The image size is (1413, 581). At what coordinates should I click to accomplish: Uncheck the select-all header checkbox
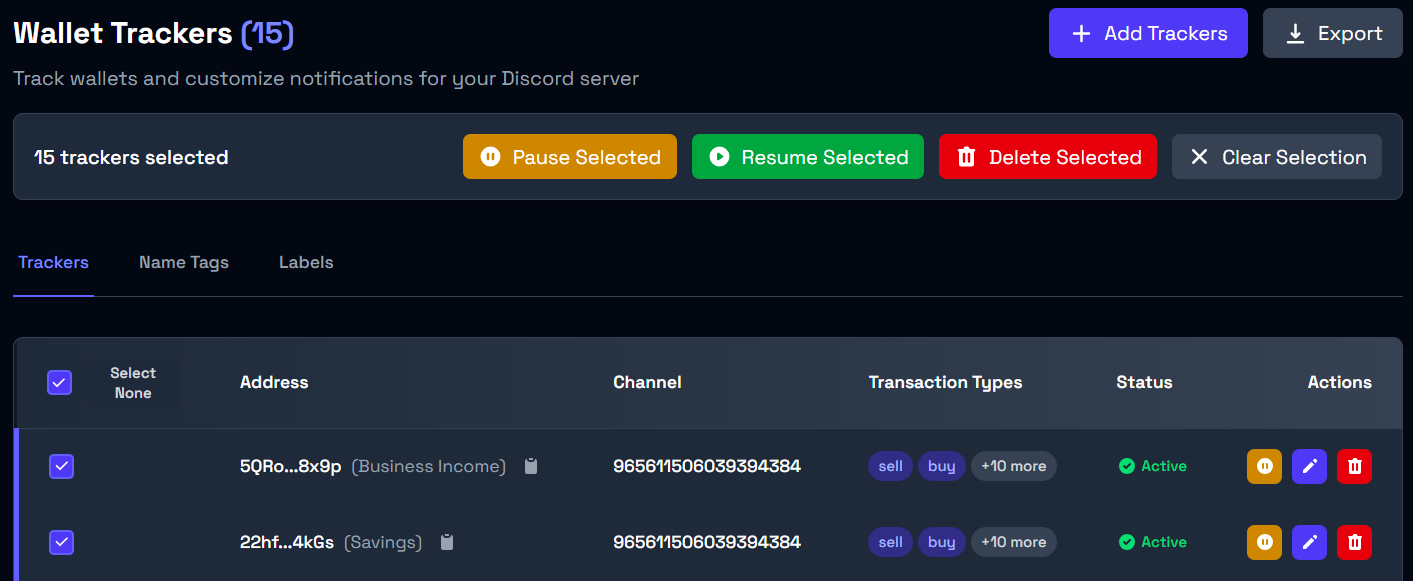tap(60, 383)
